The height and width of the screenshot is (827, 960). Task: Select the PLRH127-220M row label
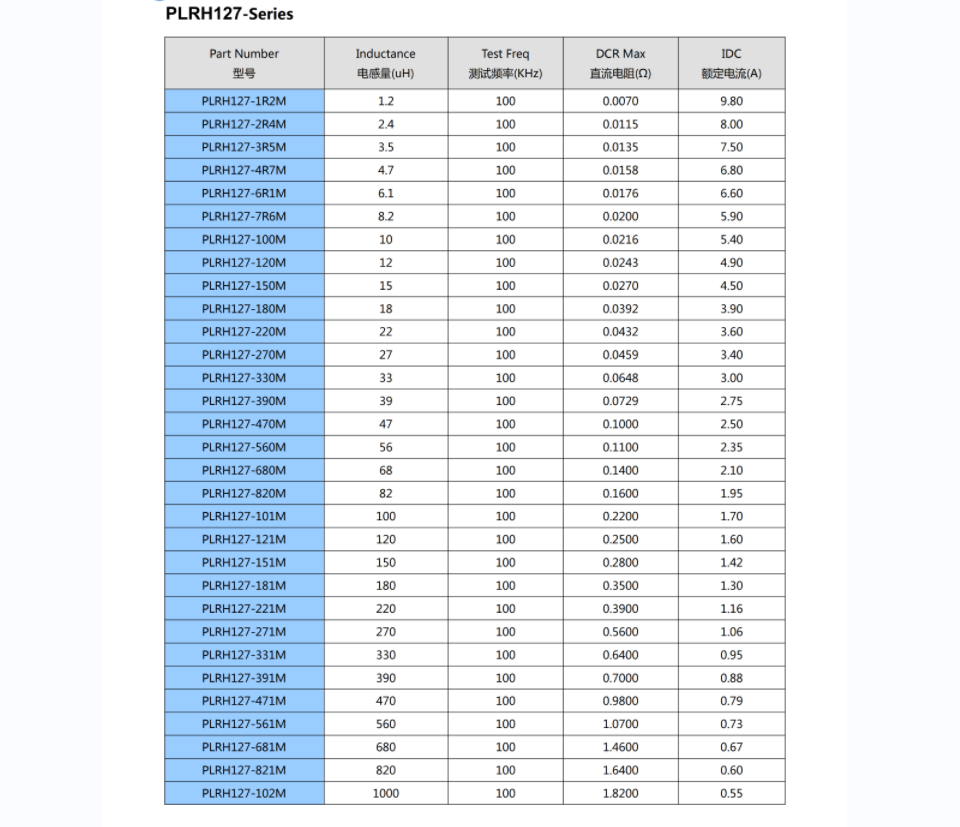[244, 332]
